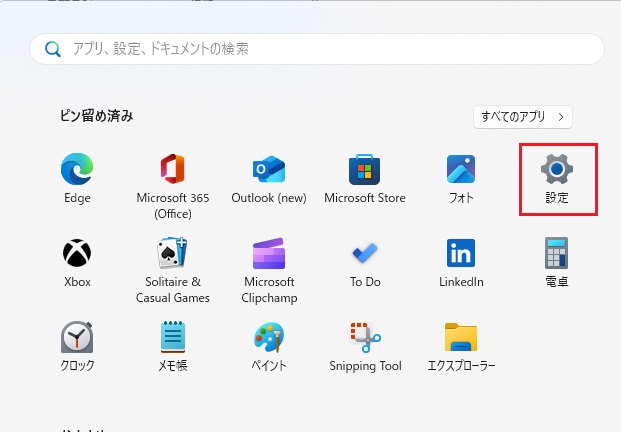Launch the Xbox app
This screenshot has width=621, height=432.
(x=77, y=253)
